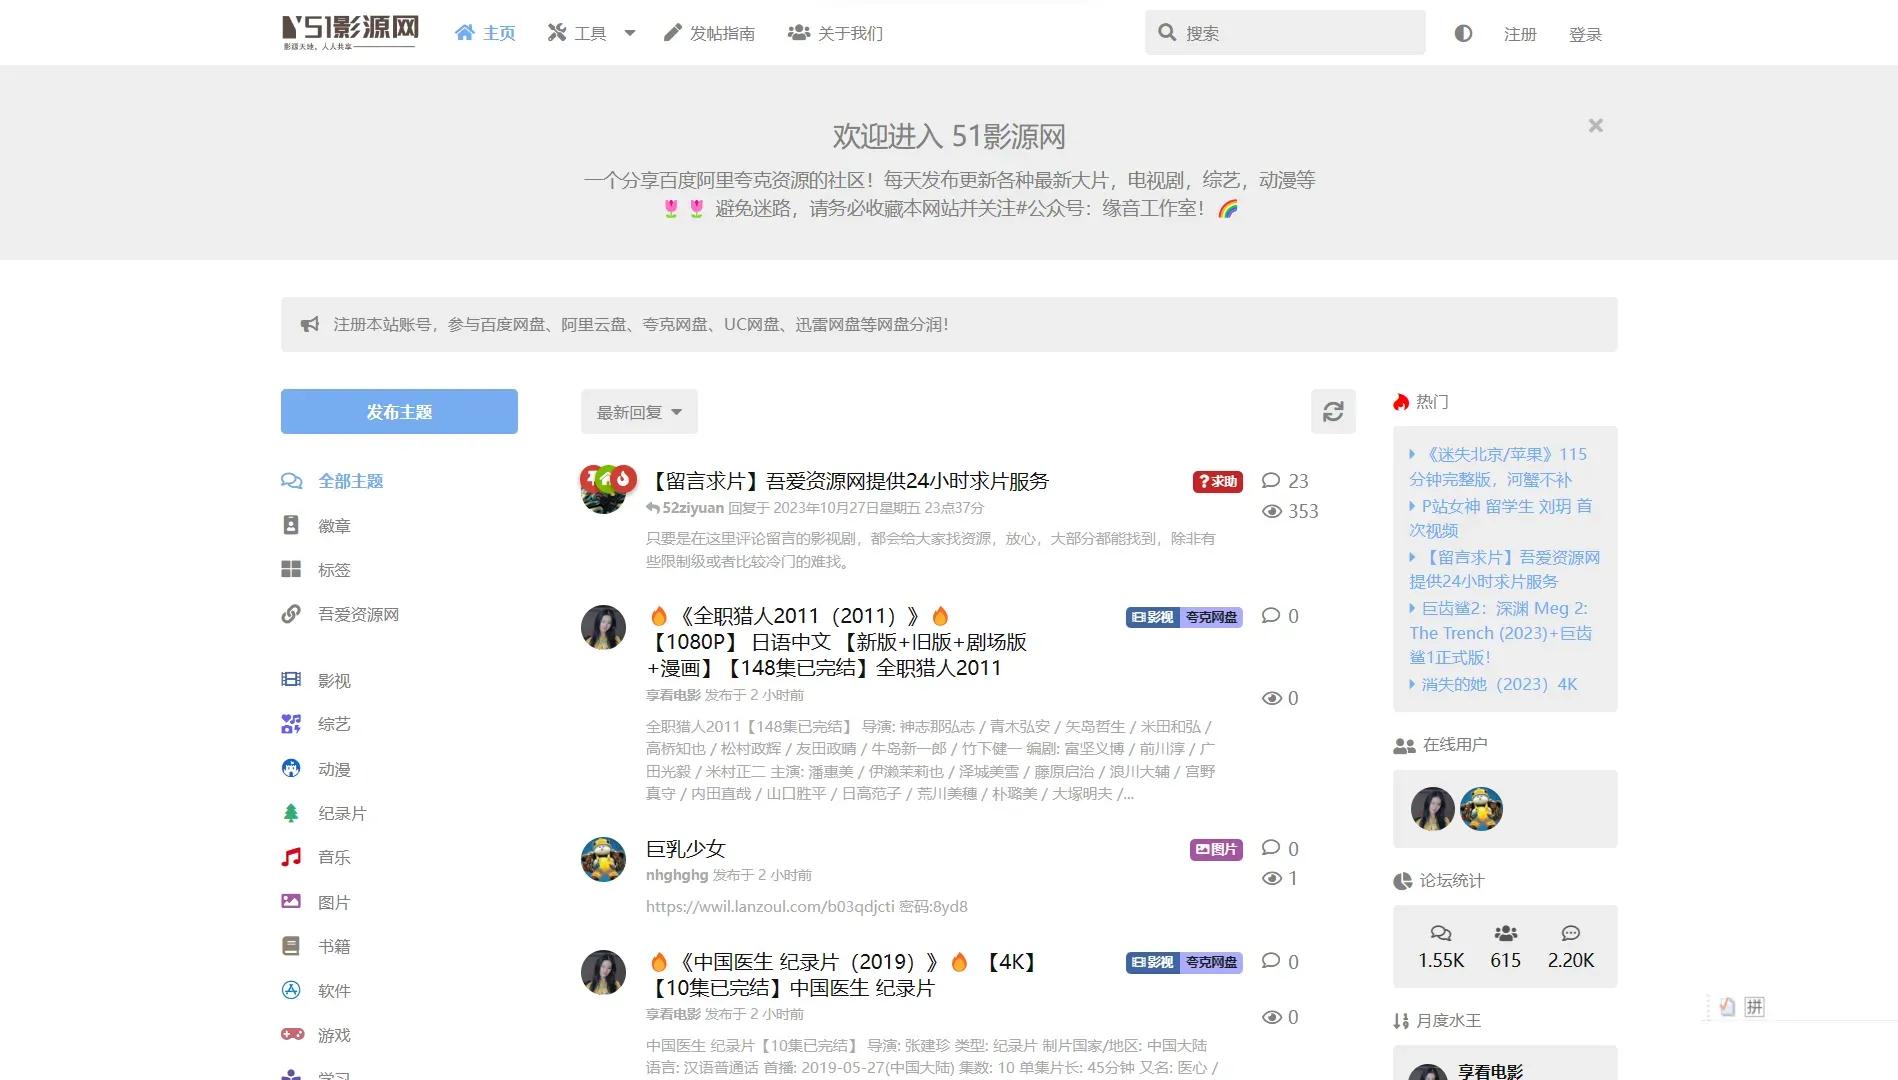Open the 登录 link
This screenshot has height=1080, width=1898.
[1585, 33]
